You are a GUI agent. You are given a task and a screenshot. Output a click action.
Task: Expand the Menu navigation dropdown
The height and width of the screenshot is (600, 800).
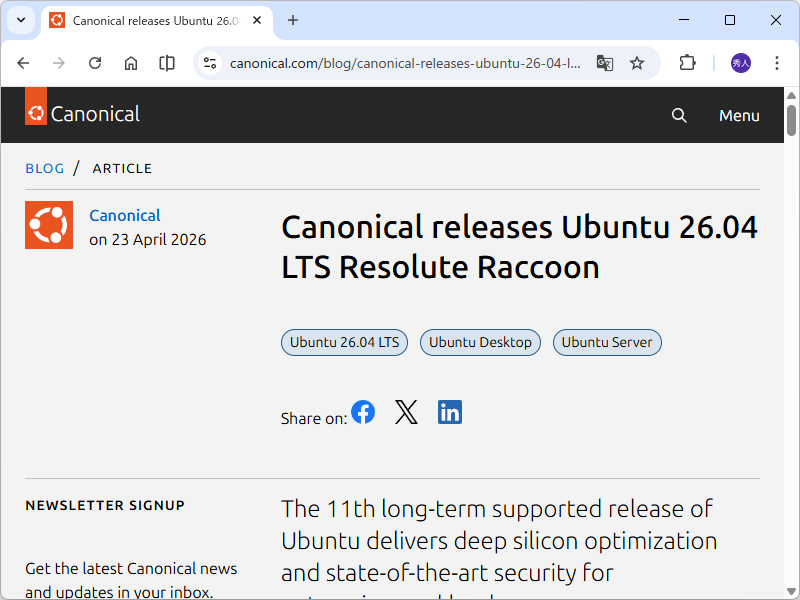tap(739, 115)
